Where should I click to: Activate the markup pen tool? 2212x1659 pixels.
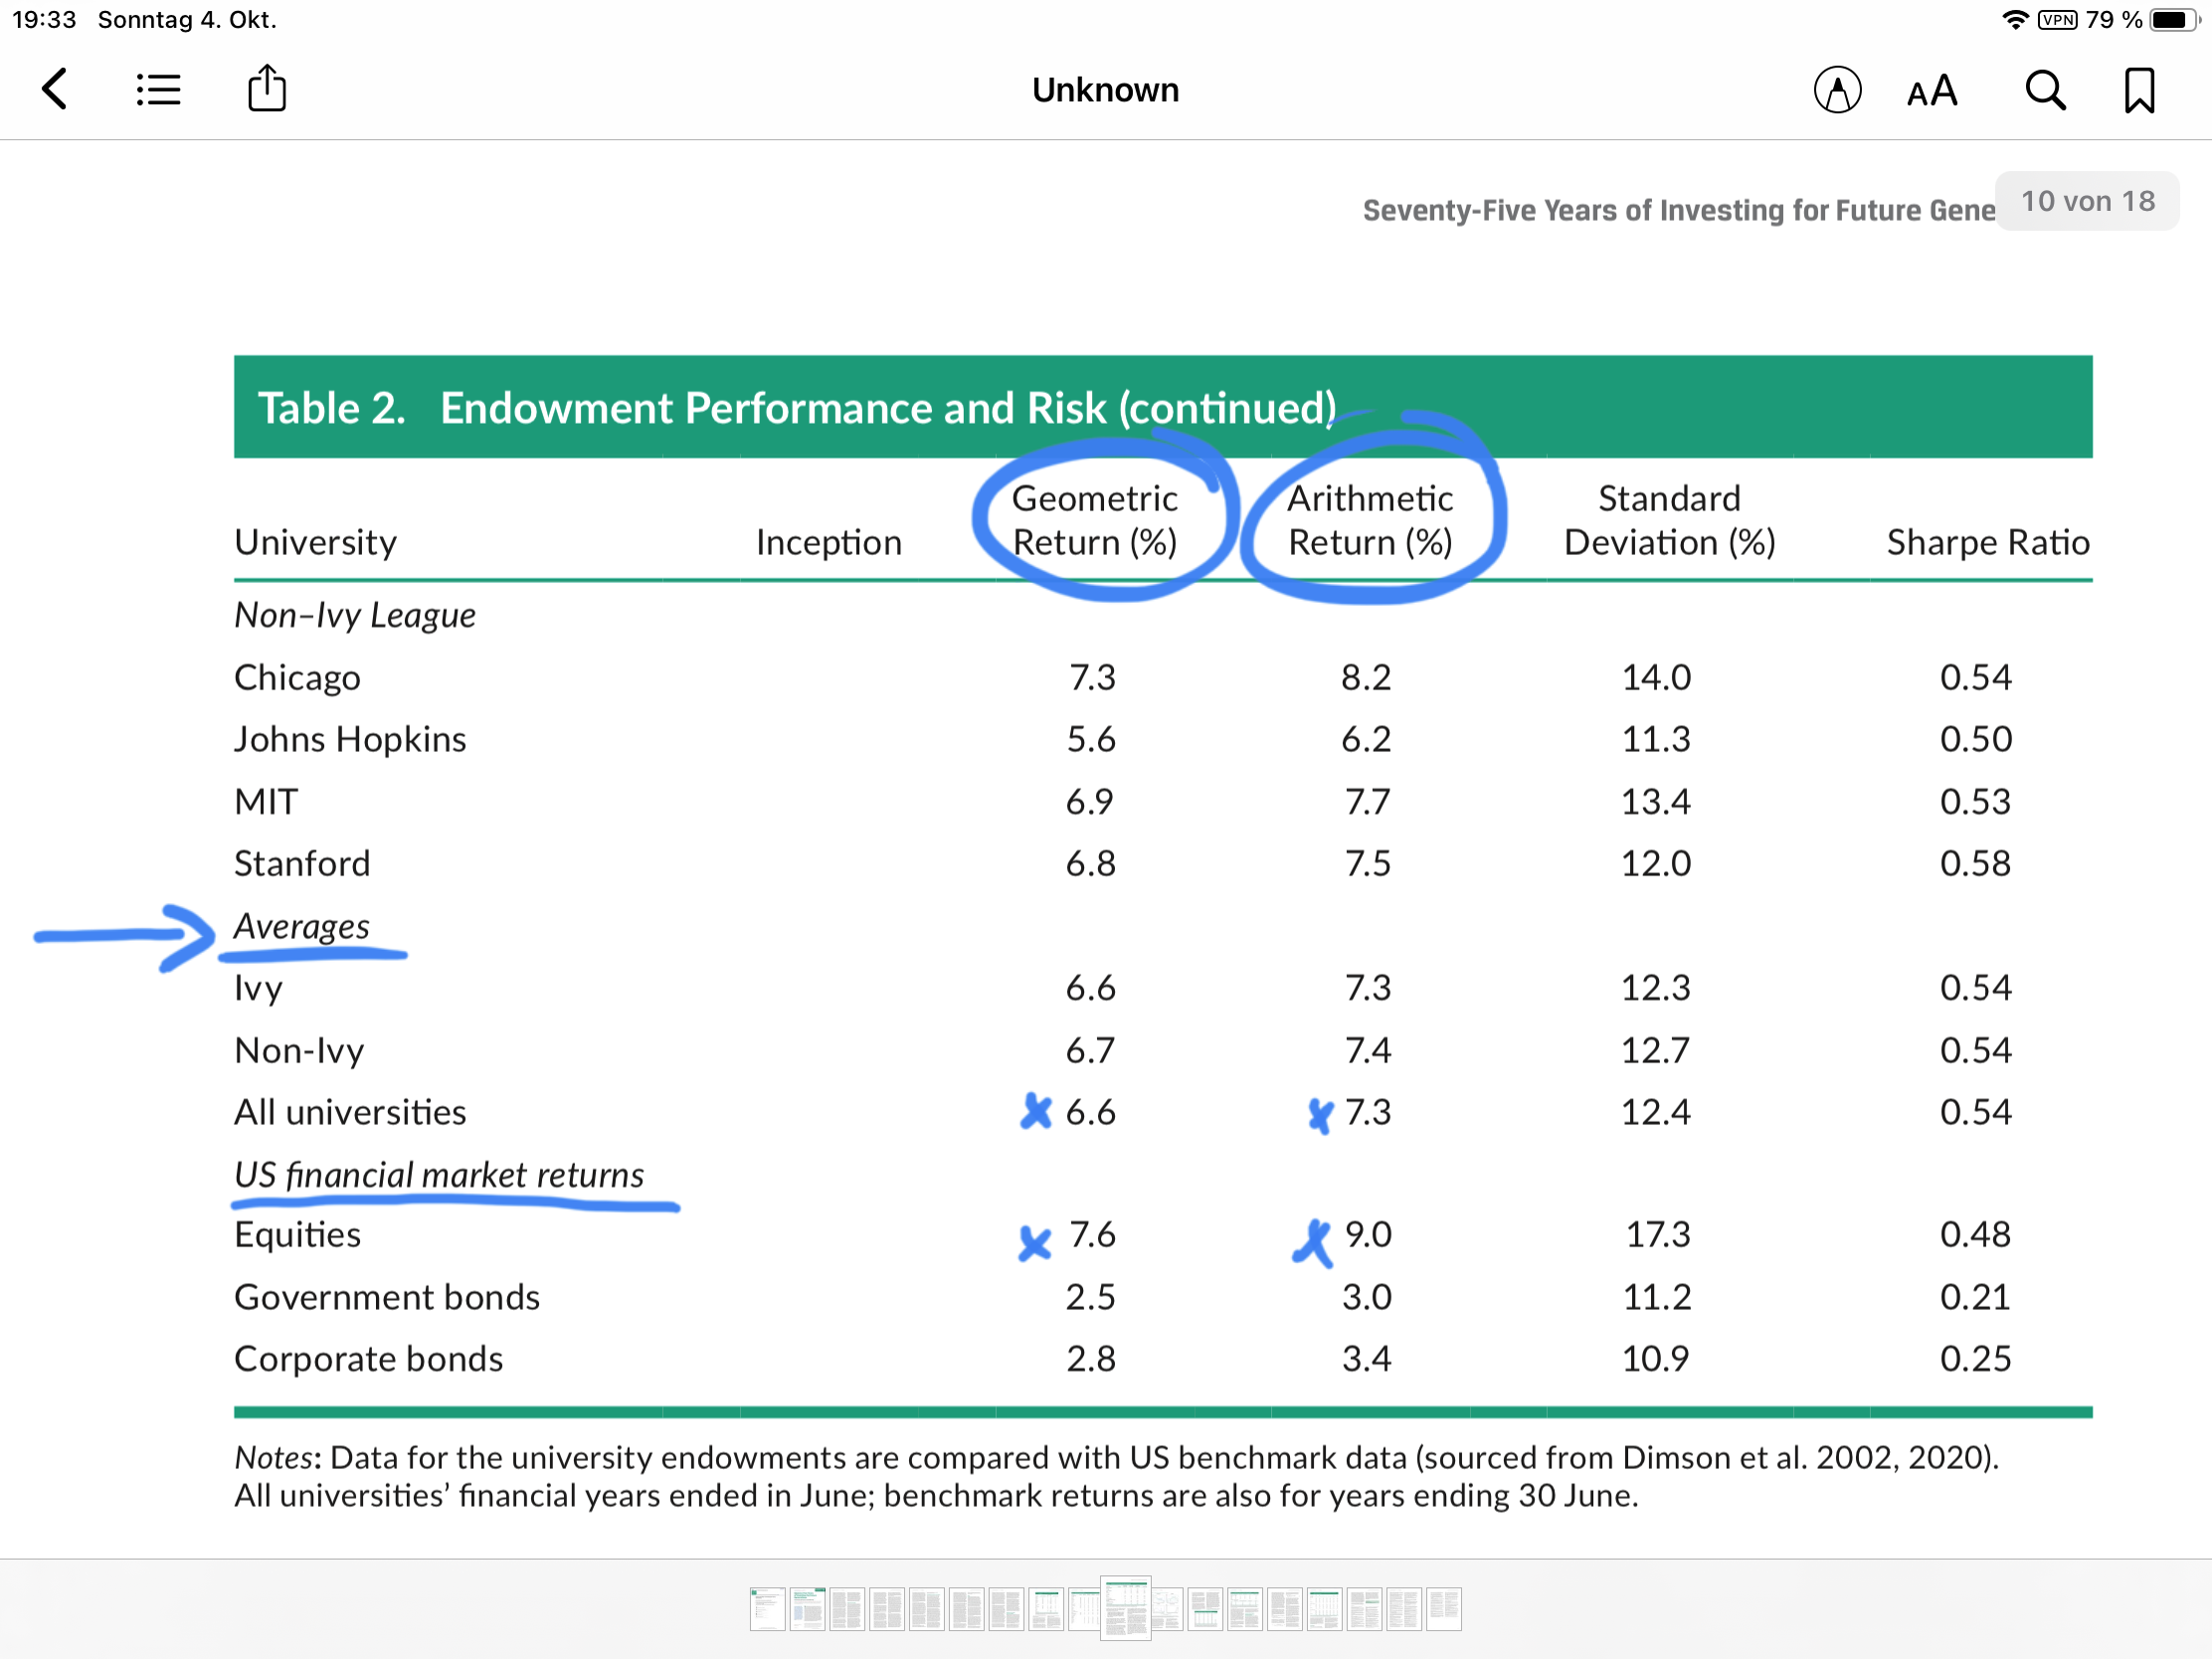click(x=1837, y=91)
